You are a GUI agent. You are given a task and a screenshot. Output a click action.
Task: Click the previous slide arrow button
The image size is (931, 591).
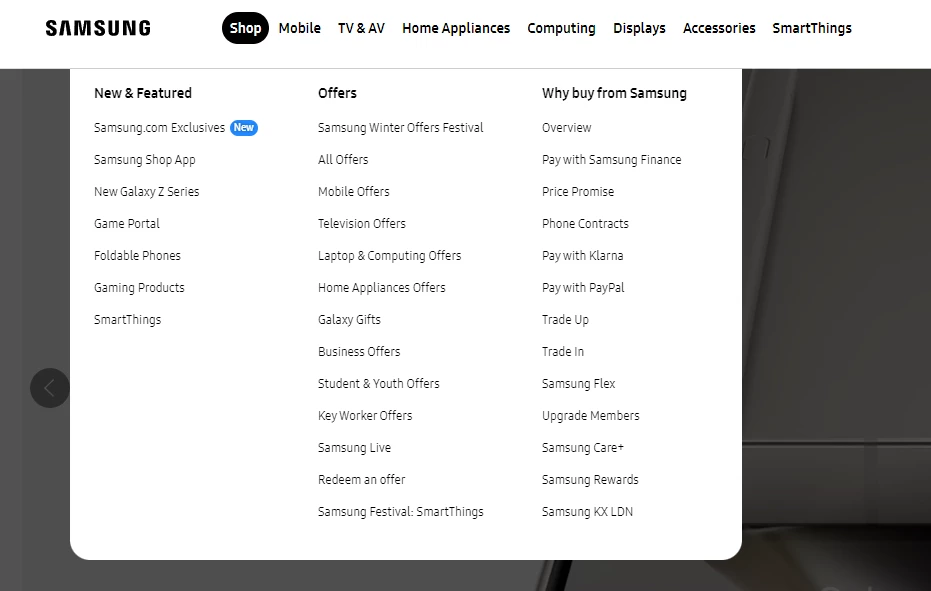[x=50, y=388]
